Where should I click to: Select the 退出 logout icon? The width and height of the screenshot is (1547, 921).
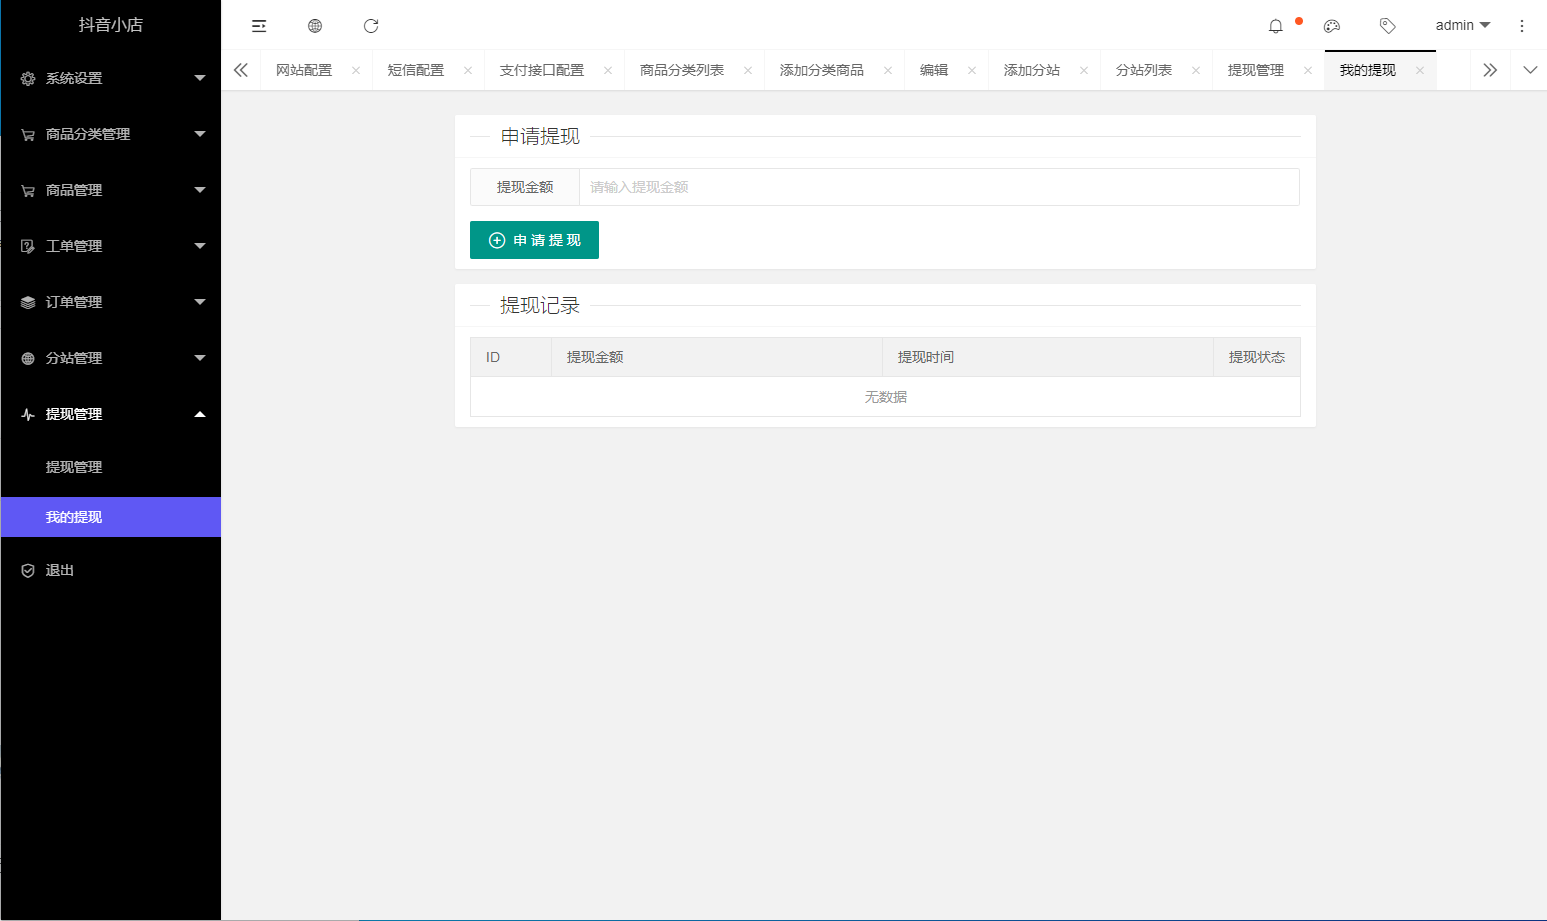point(27,569)
